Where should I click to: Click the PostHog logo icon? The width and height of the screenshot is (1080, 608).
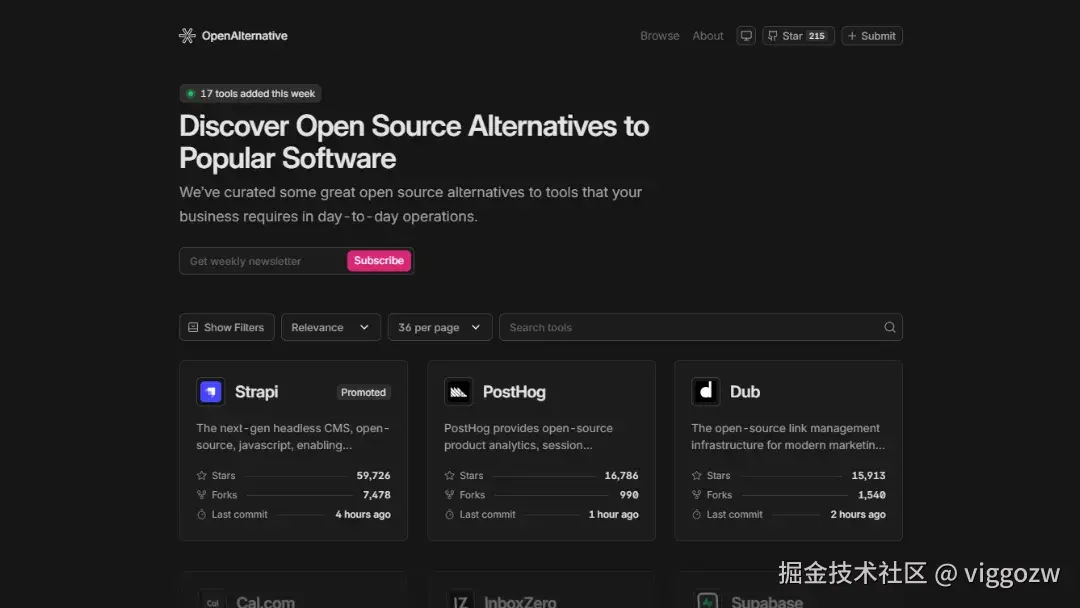pyautogui.click(x=458, y=392)
